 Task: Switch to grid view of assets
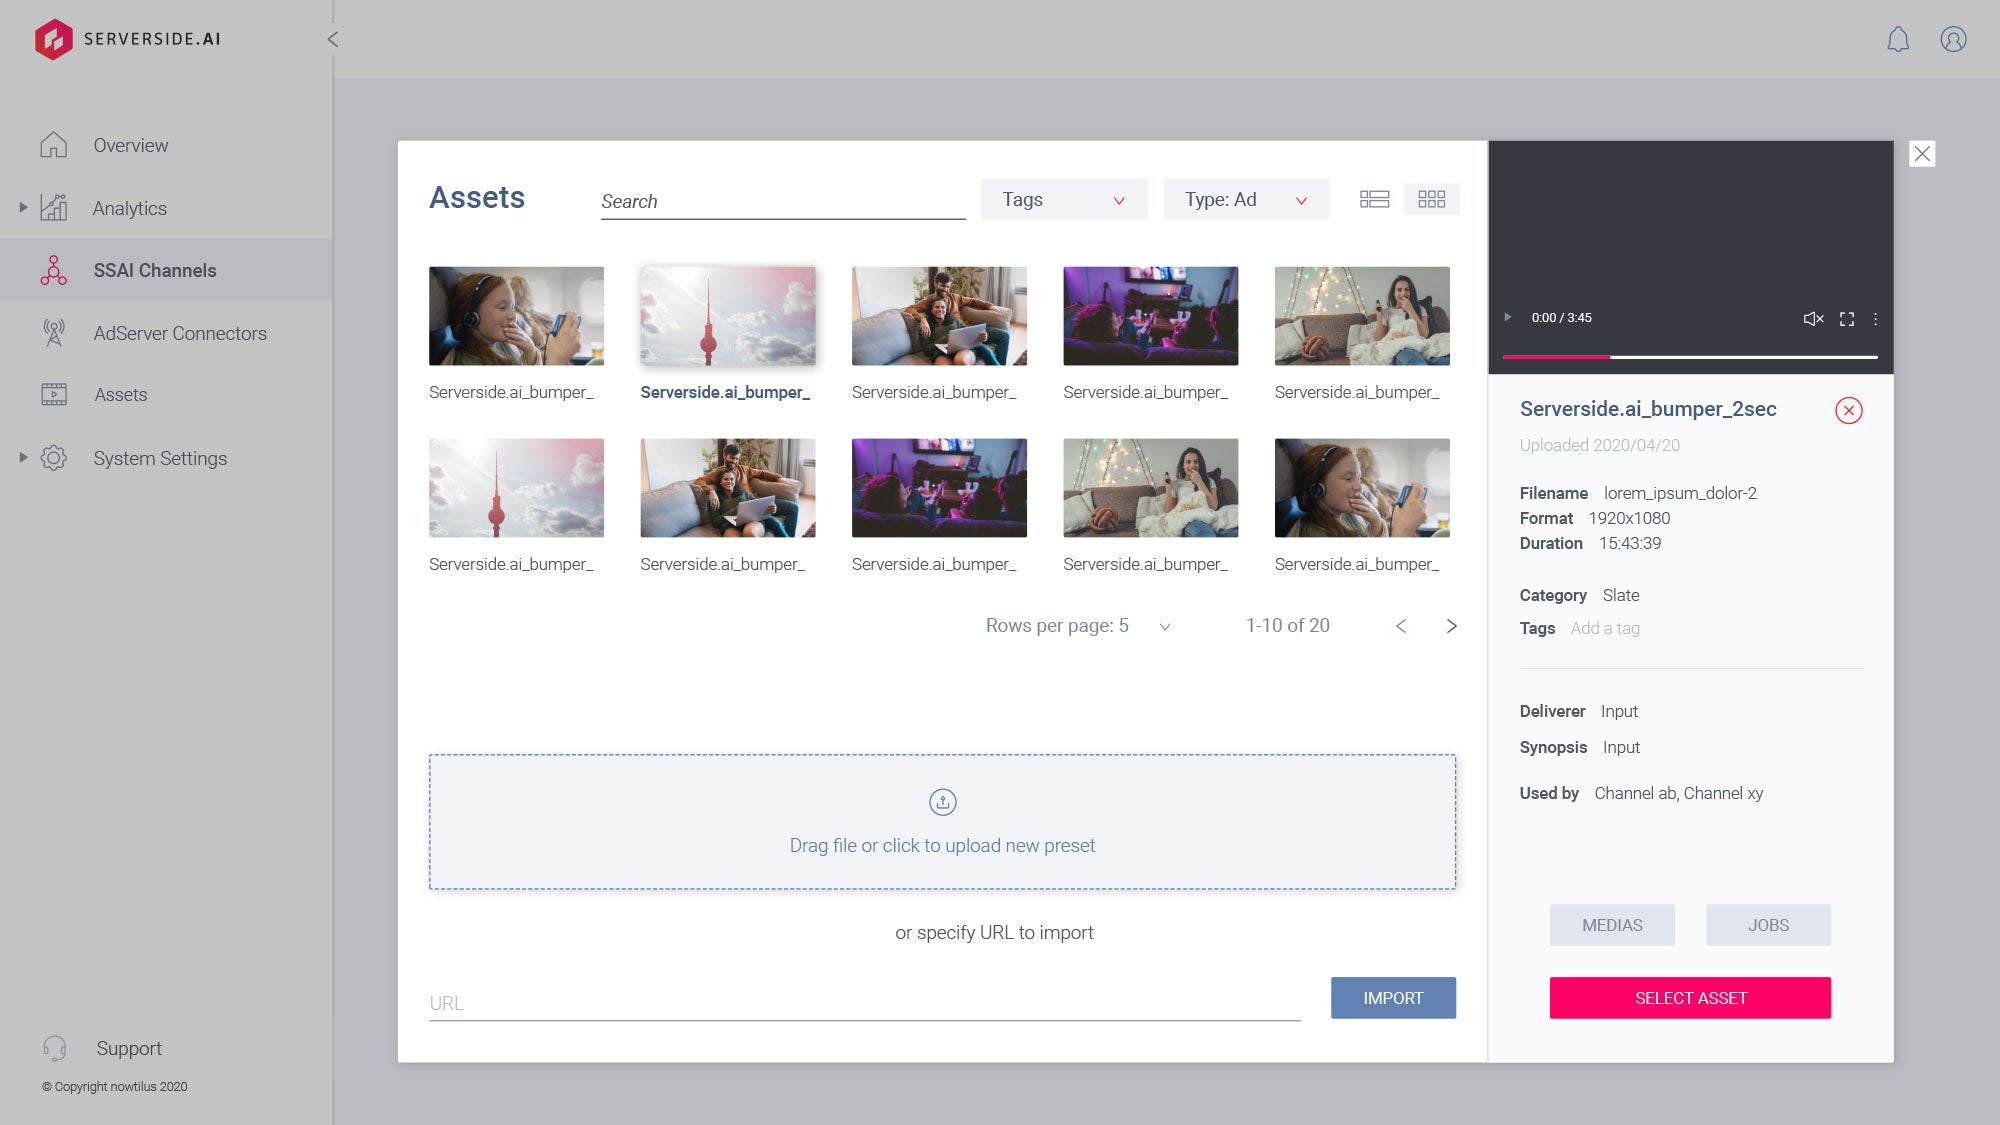(1432, 199)
